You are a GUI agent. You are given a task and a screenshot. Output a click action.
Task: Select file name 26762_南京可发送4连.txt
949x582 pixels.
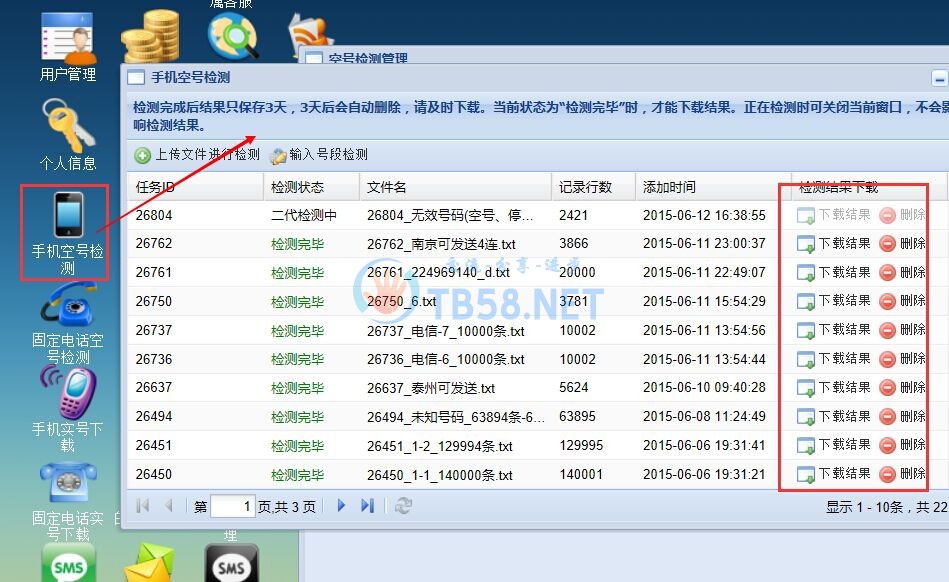click(x=441, y=244)
